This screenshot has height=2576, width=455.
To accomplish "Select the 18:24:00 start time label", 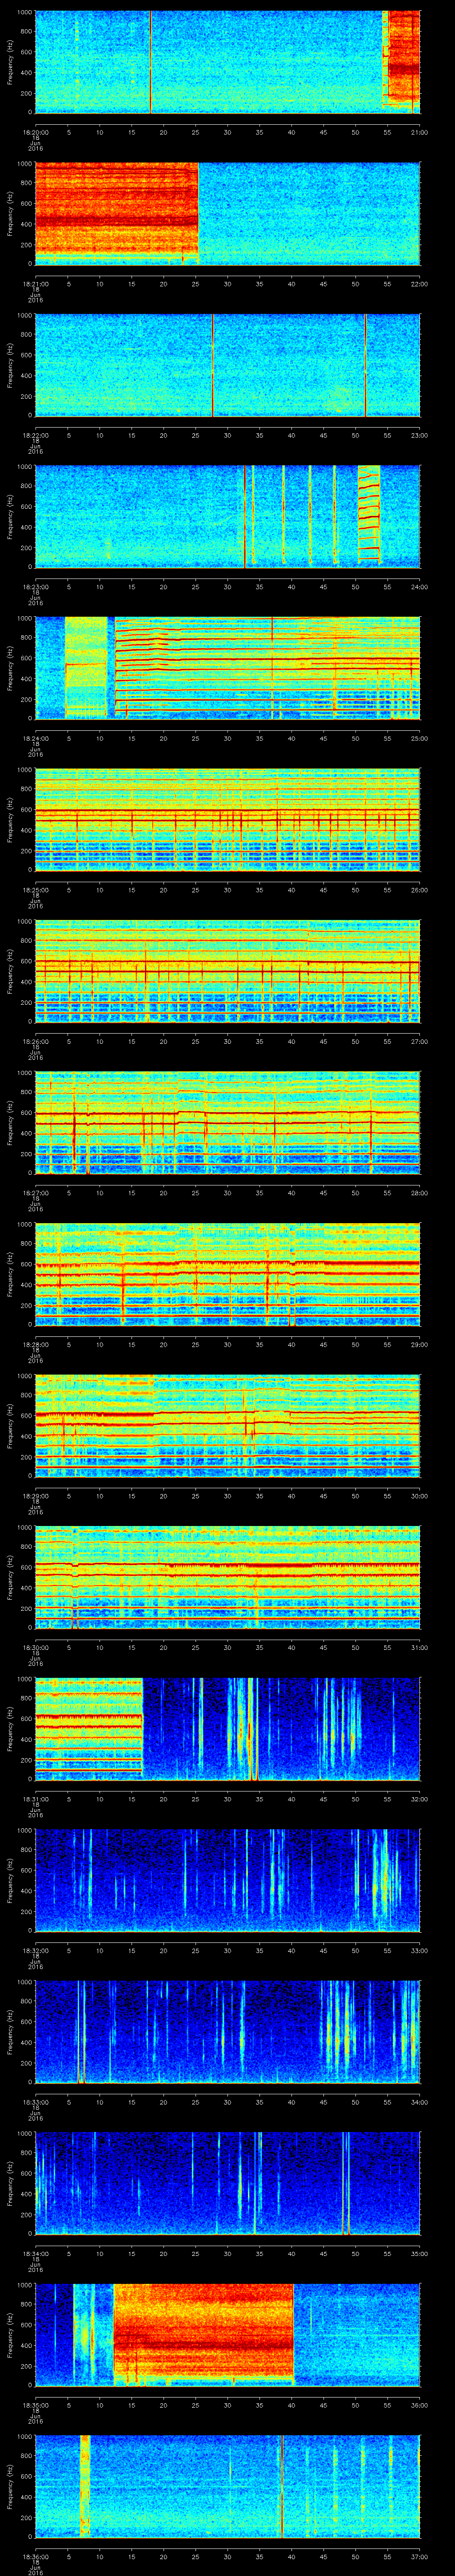I will coord(35,738).
